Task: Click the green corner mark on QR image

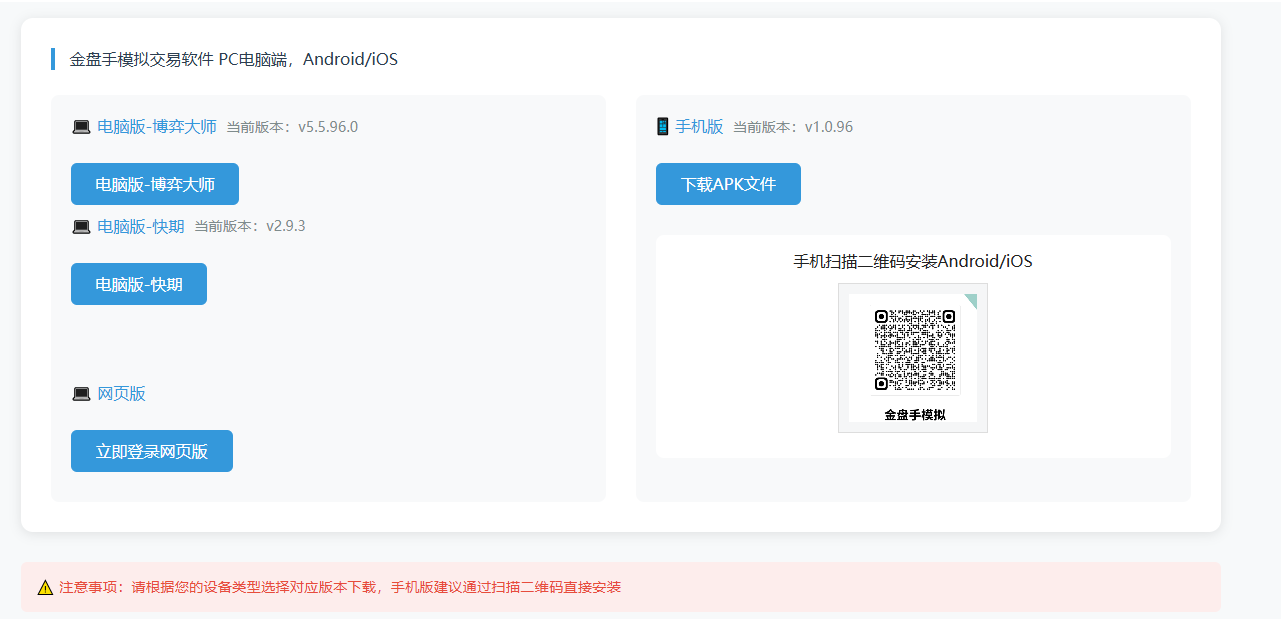Action: click(x=970, y=301)
